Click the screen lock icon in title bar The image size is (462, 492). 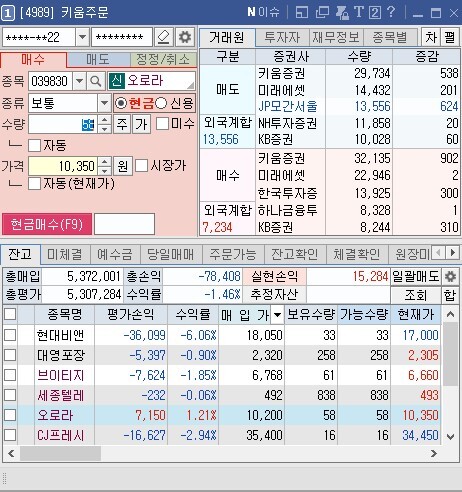pos(342,13)
